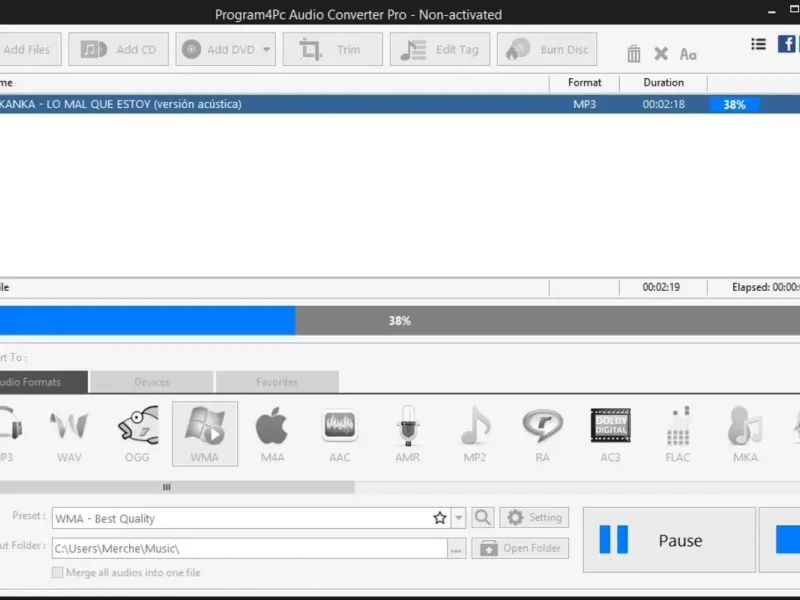Open the Edit Tag tool
Image resolution: width=800 pixels, height=600 pixels.
pos(440,49)
